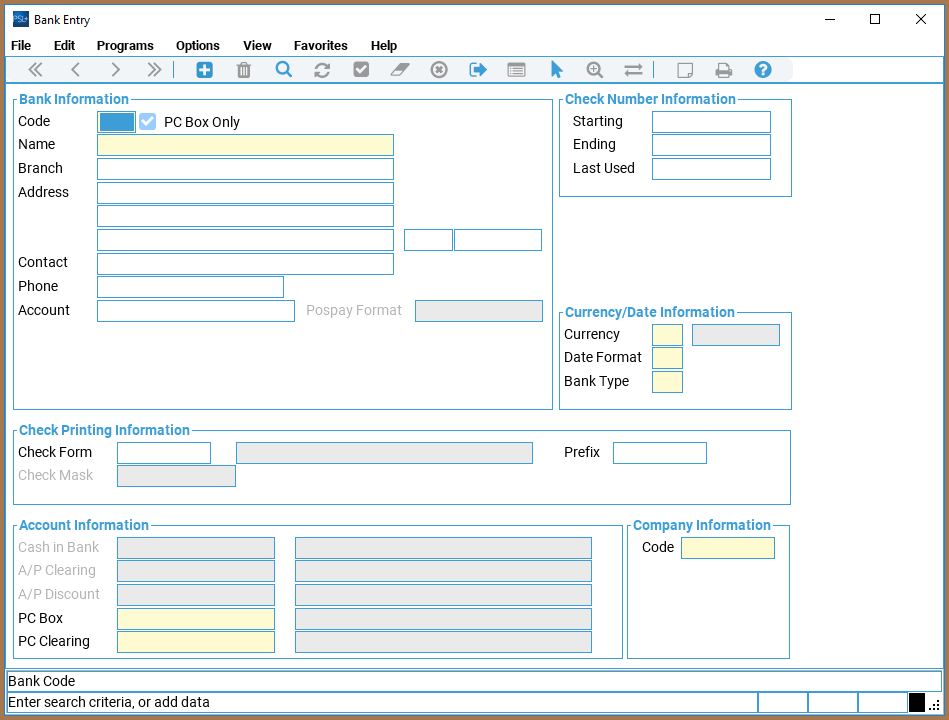
Task: Click the Print icon in toolbar
Action: click(724, 70)
